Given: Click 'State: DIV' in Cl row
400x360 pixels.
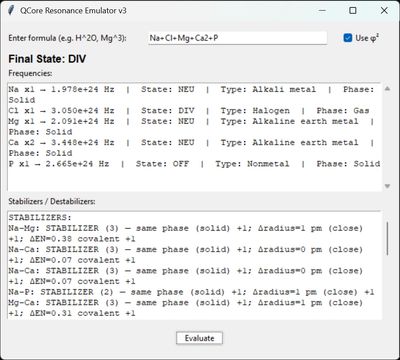Looking at the screenshot, I should [168, 111].
